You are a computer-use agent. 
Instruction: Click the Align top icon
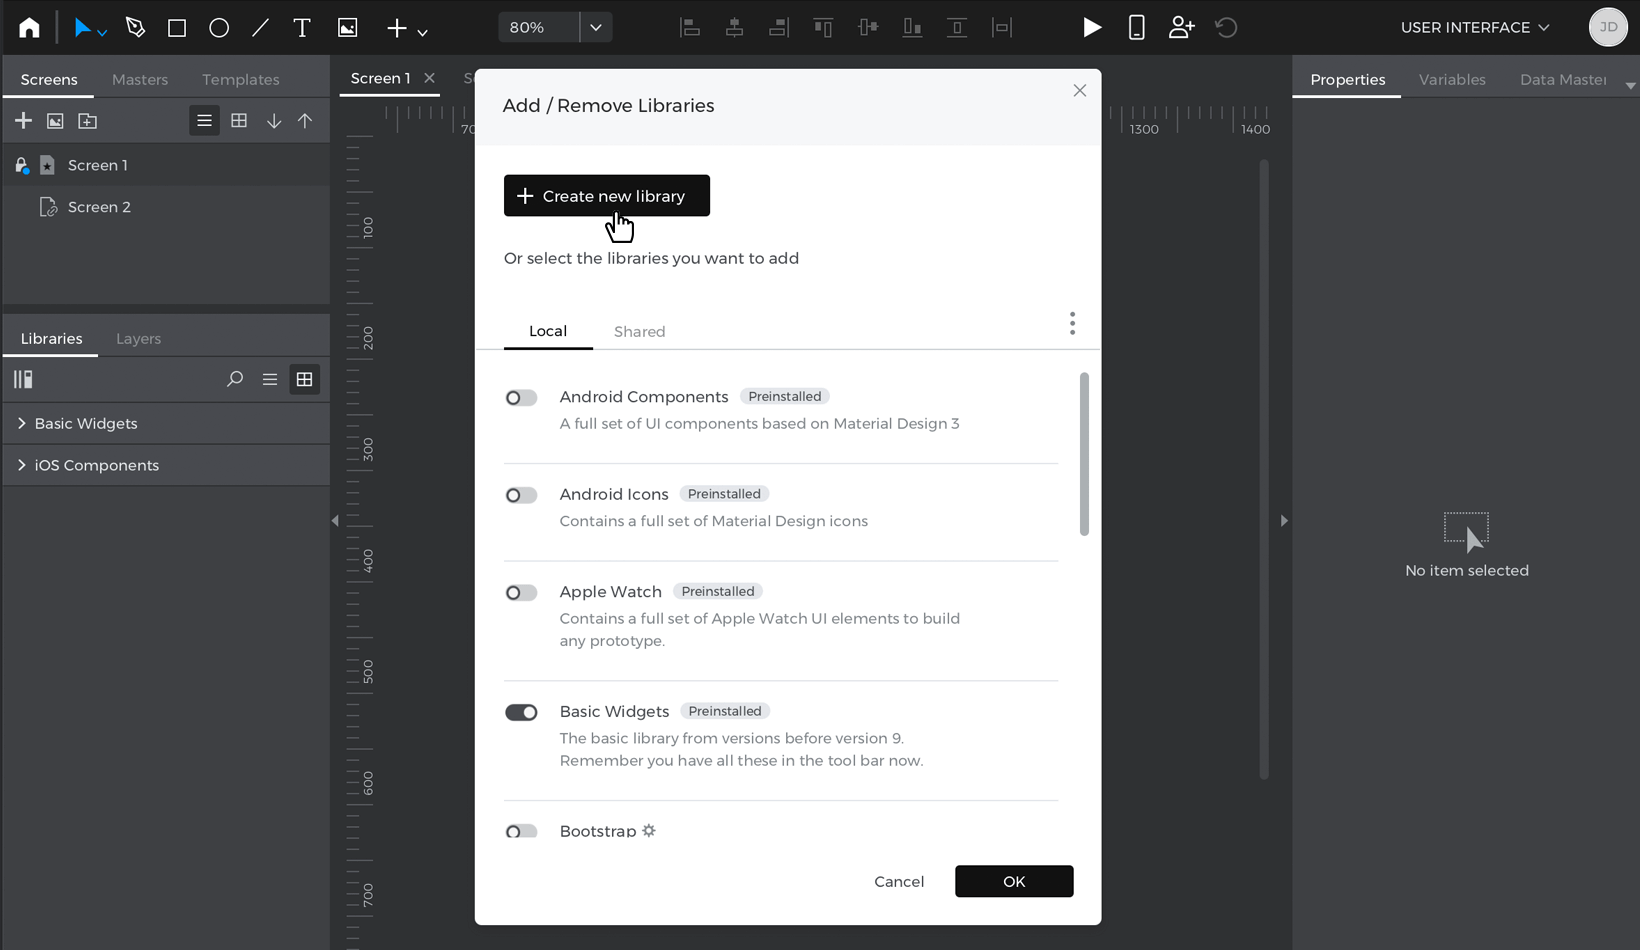point(823,28)
